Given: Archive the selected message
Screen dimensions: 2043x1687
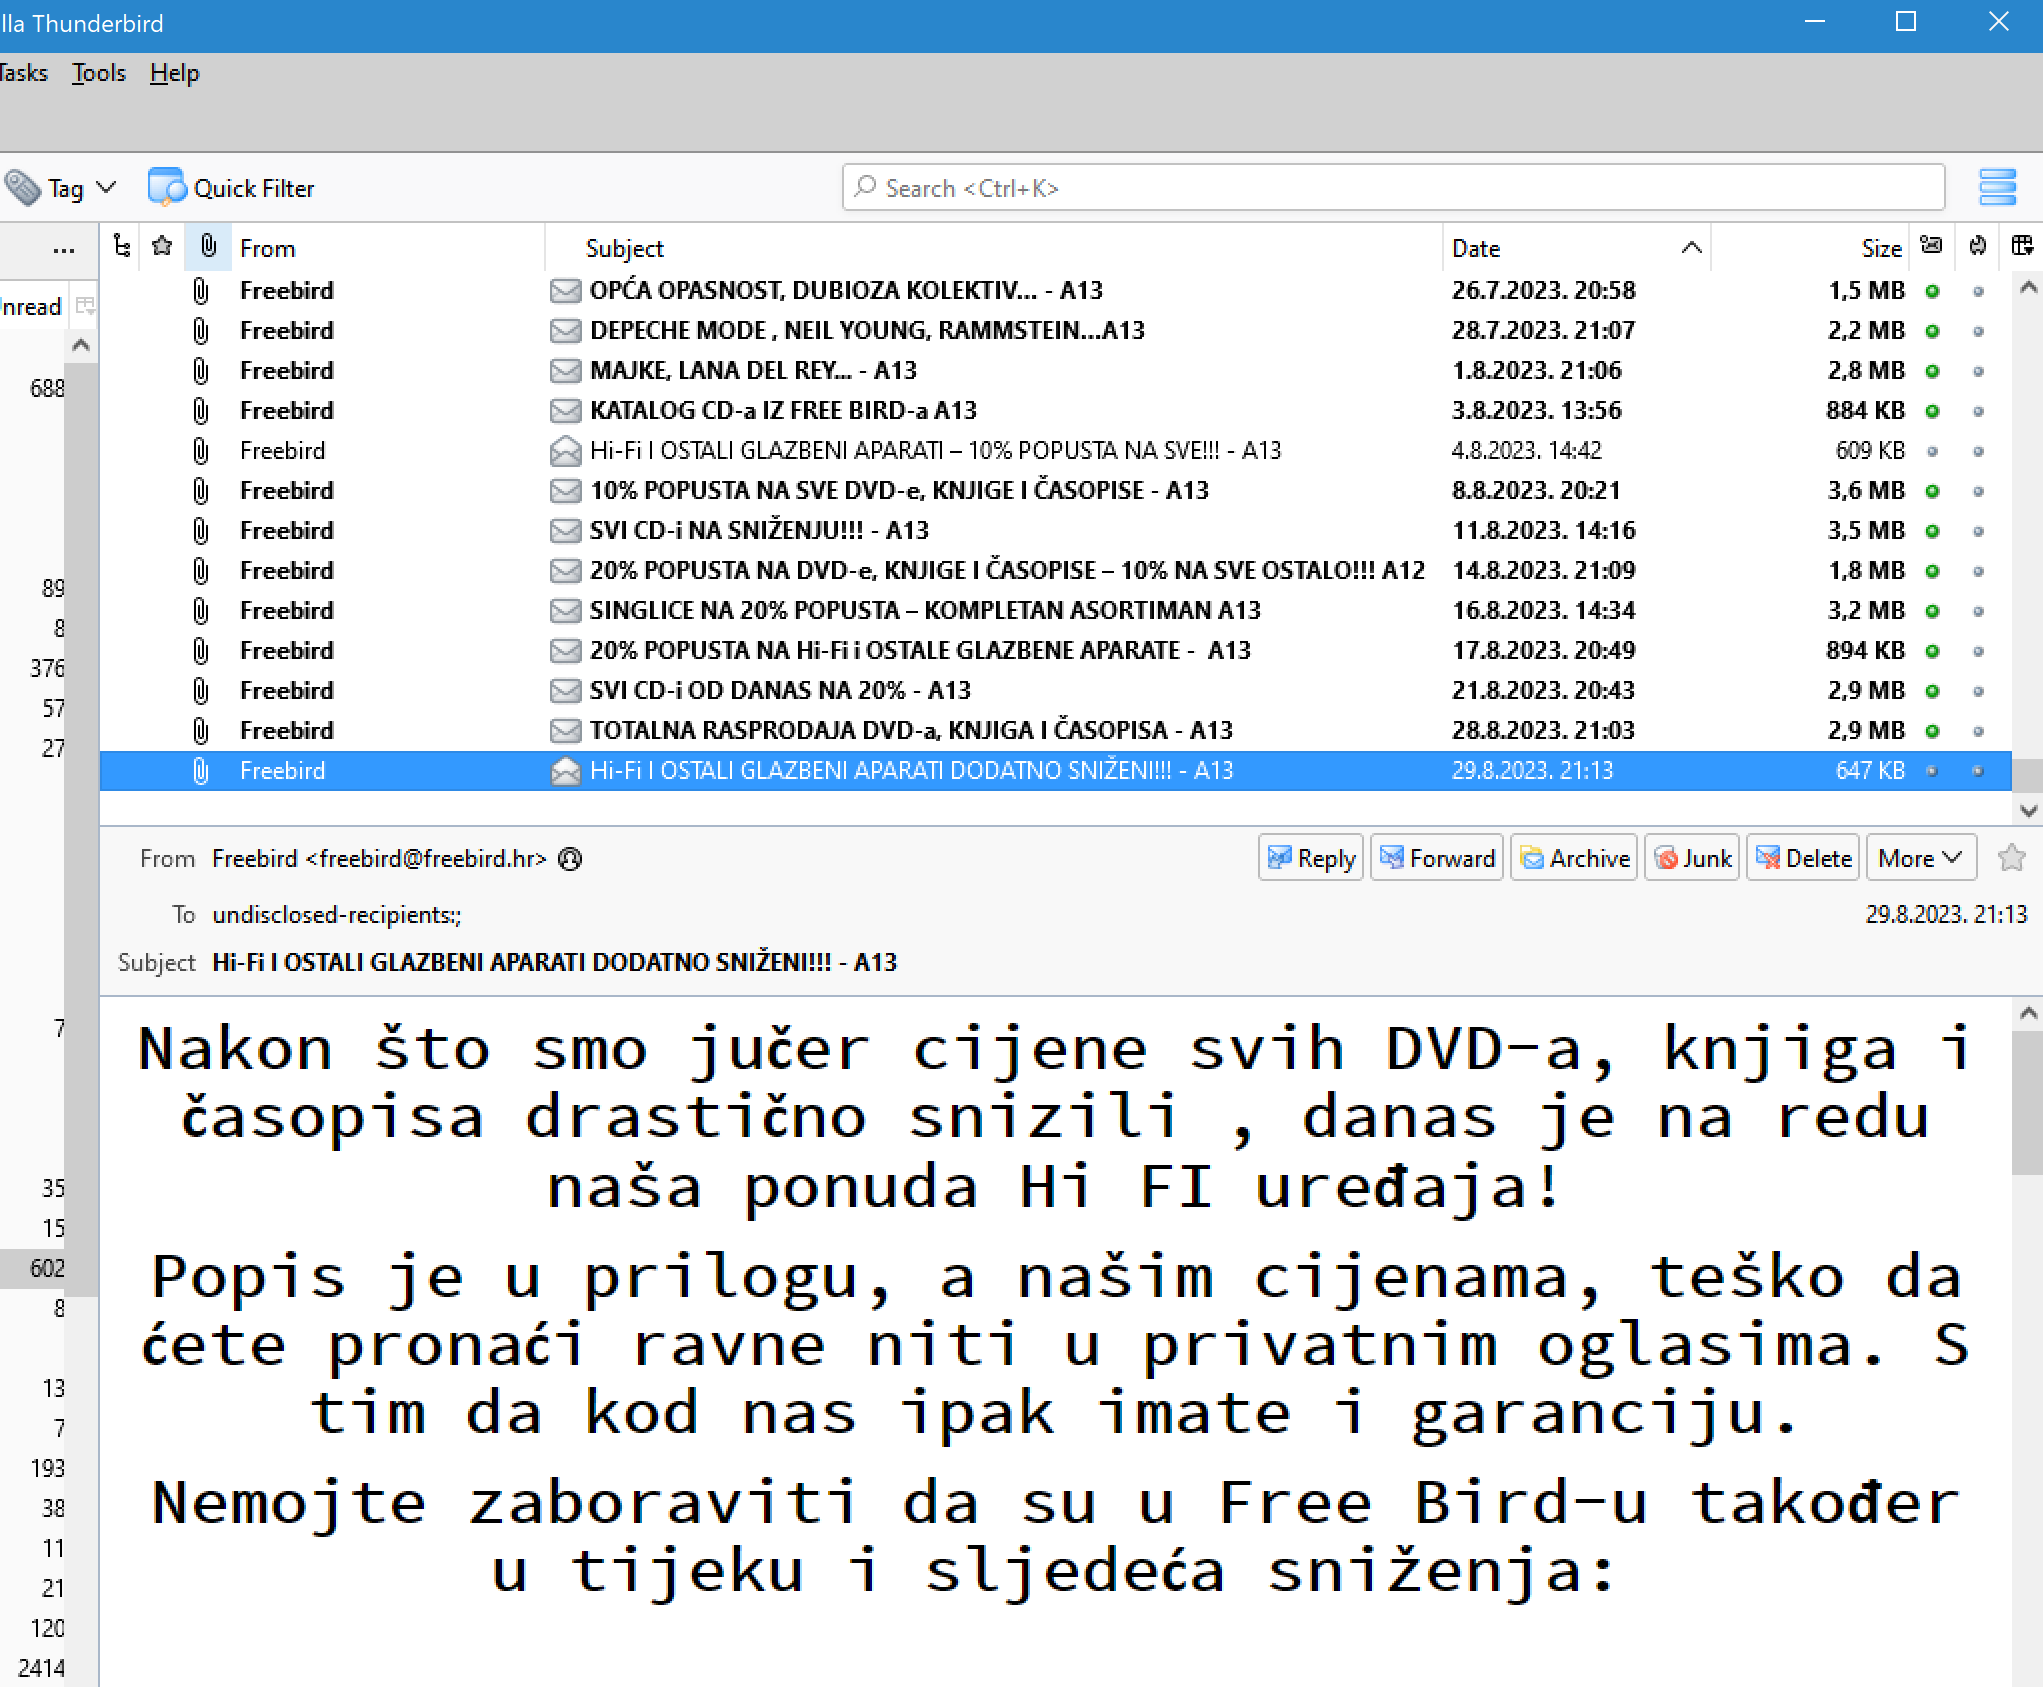Looking at the screenshot, I should (x=1574, y=858).
